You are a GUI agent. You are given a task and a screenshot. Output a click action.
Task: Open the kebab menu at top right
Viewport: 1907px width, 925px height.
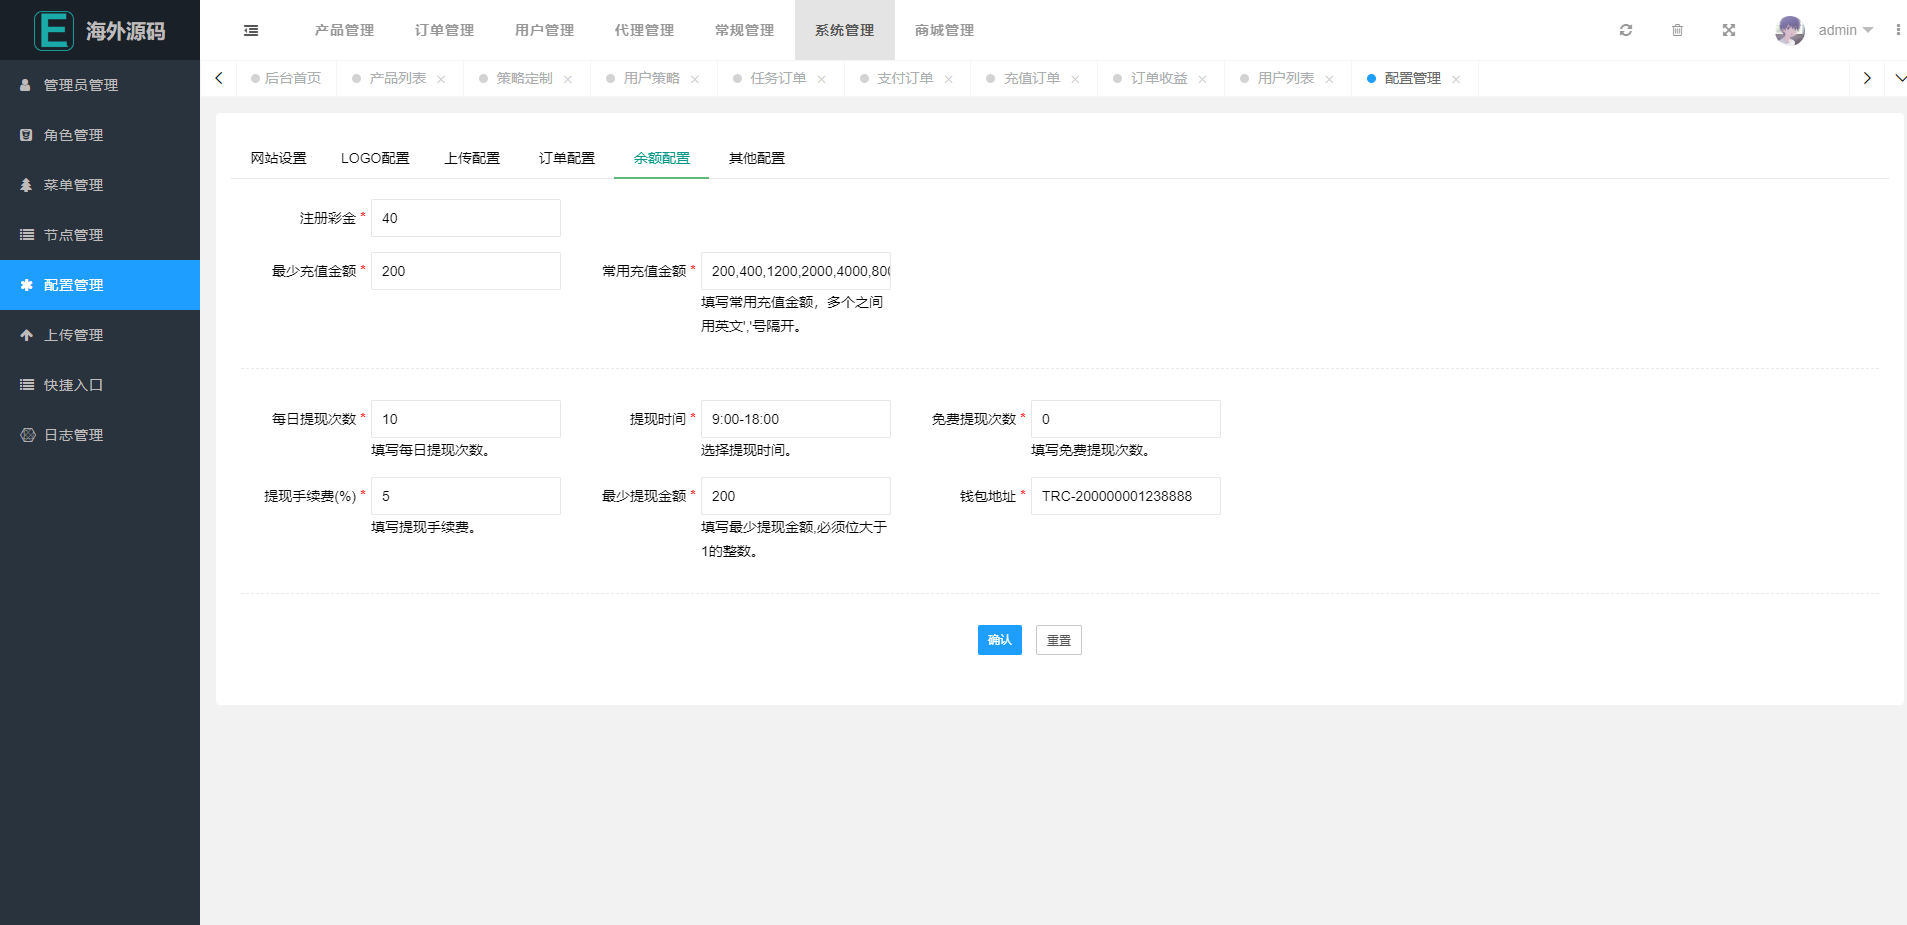pos(1896,30)
